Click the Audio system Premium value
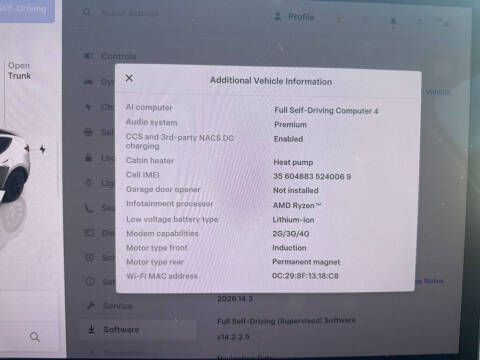Image resolution: width=480 pixels, height=360 pixels. coord(290,124)
